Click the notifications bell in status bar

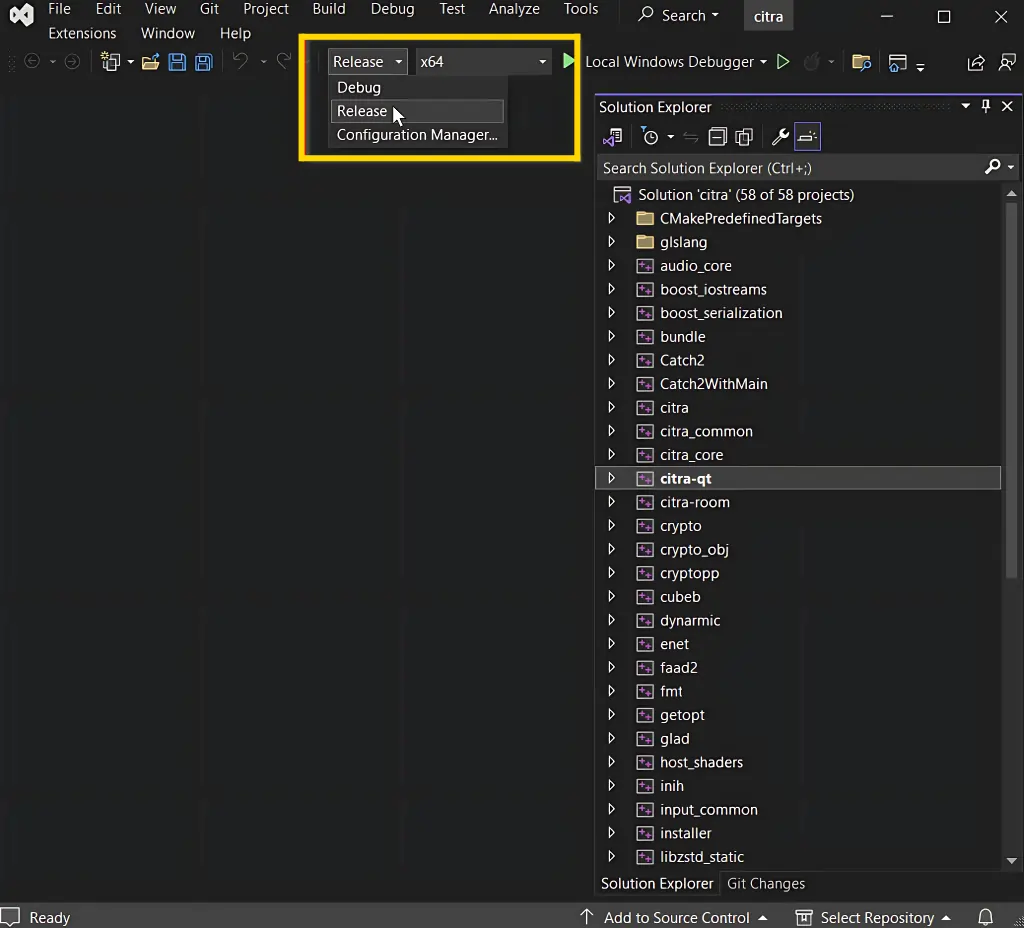[985, 917]
